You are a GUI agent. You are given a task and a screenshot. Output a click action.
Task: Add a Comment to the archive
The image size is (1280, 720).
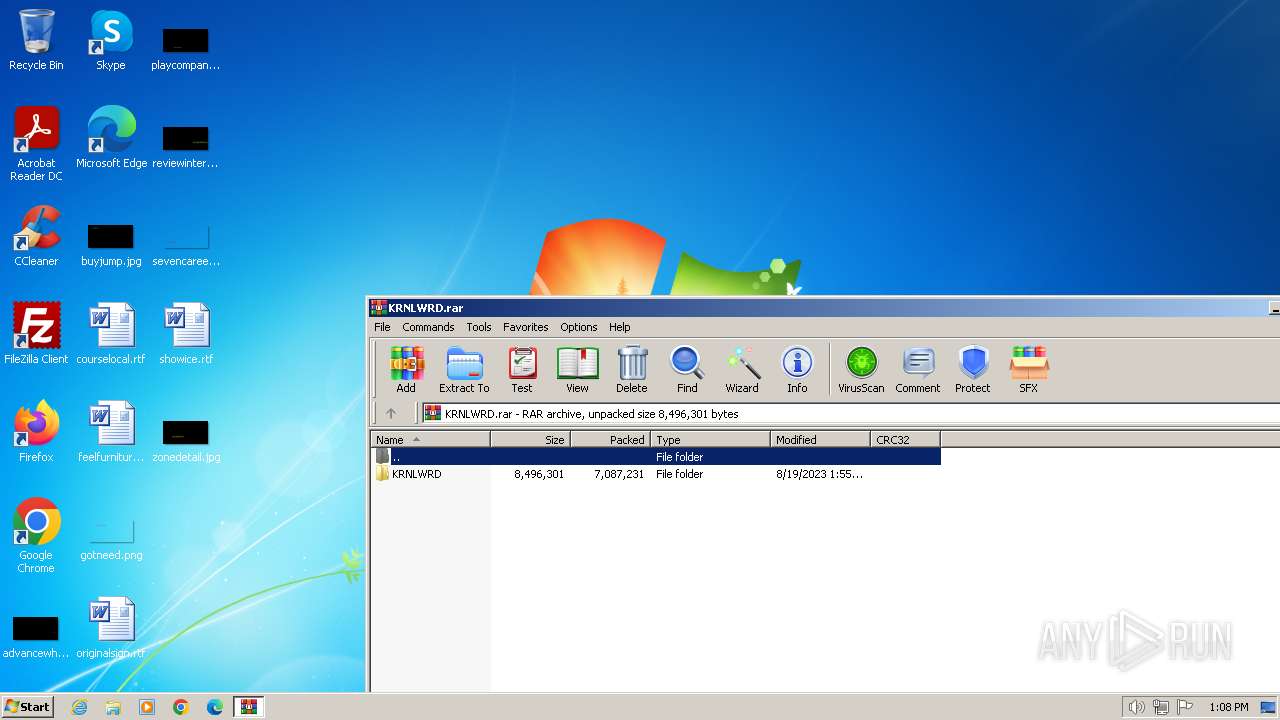click(918, 370)
